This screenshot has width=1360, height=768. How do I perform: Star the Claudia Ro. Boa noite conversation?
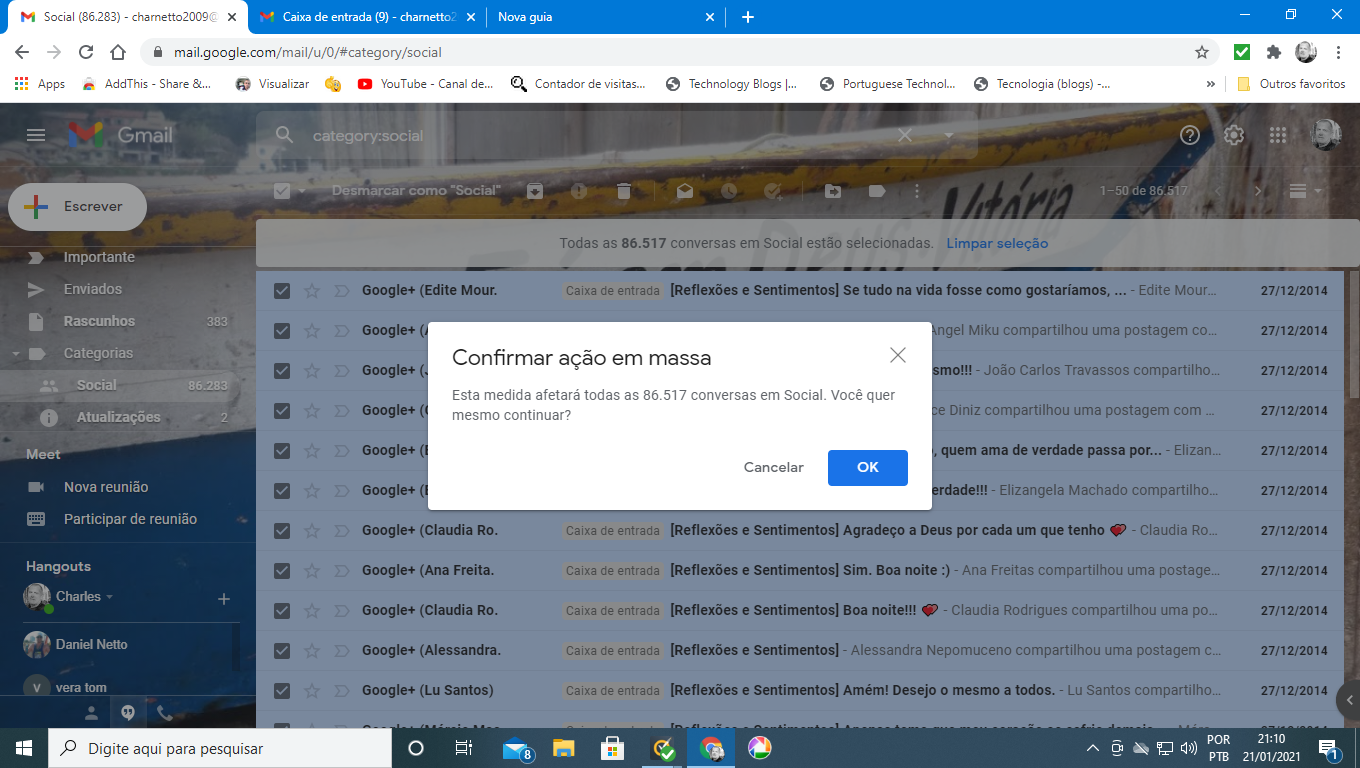[x=312, y=610]
